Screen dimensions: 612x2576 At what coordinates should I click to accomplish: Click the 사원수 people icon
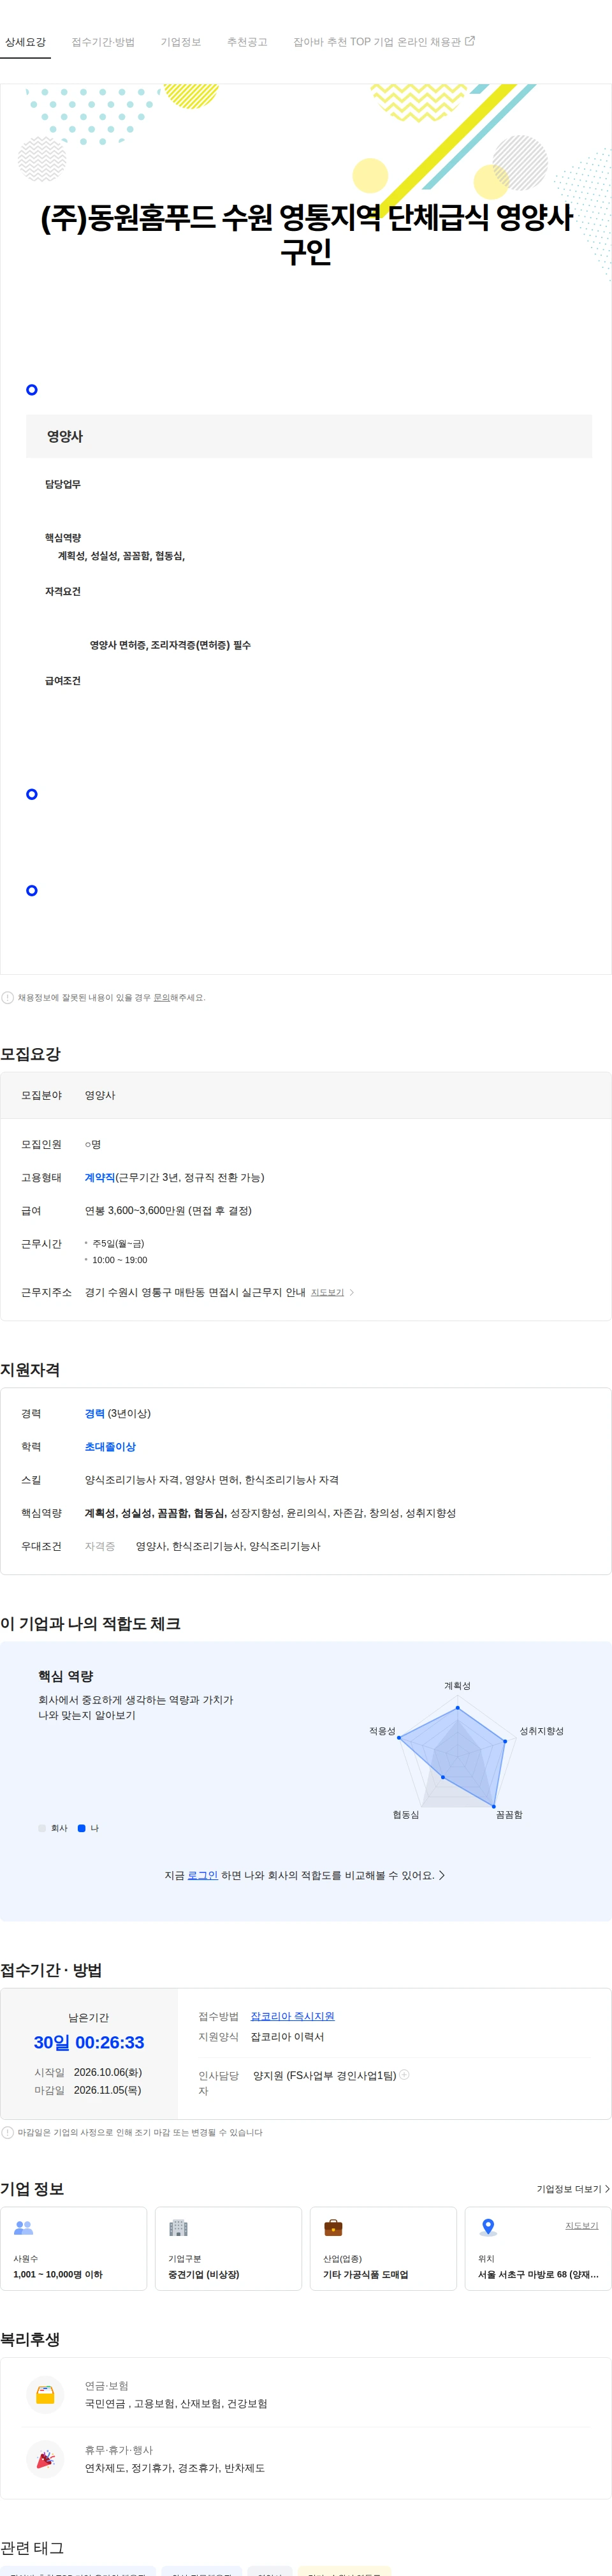[x=23, y=2228]
